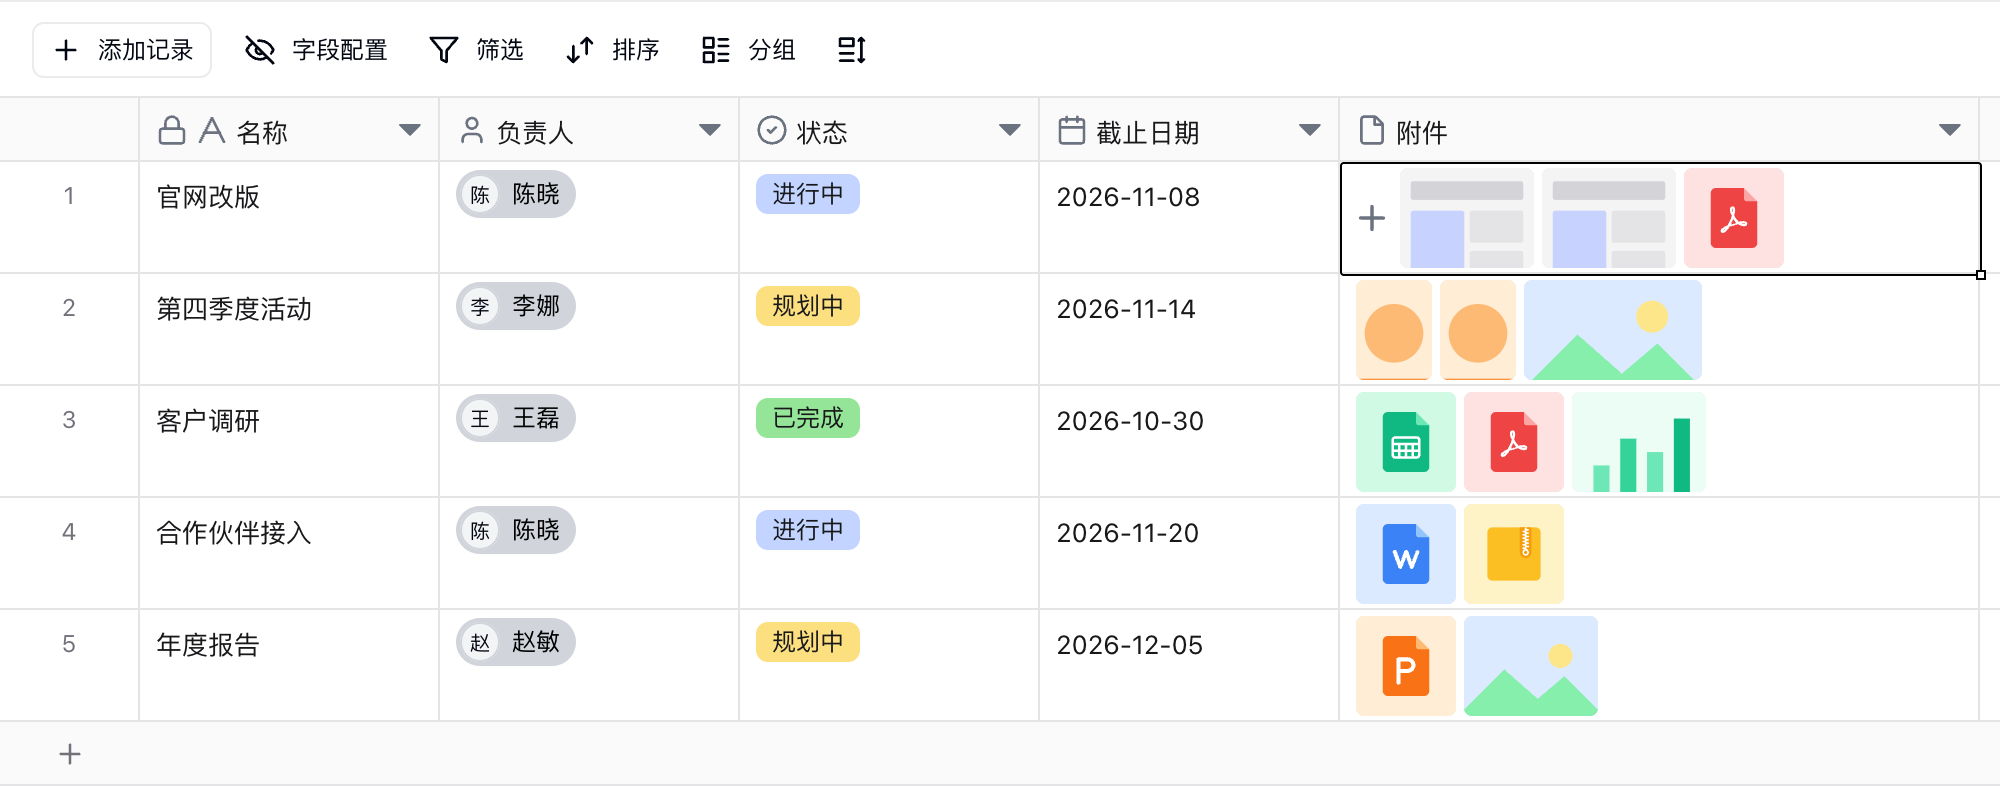Open the PowerPoint attachment in 年度报告 row
Viewport: 2000px width, 786px height.
1406,666
